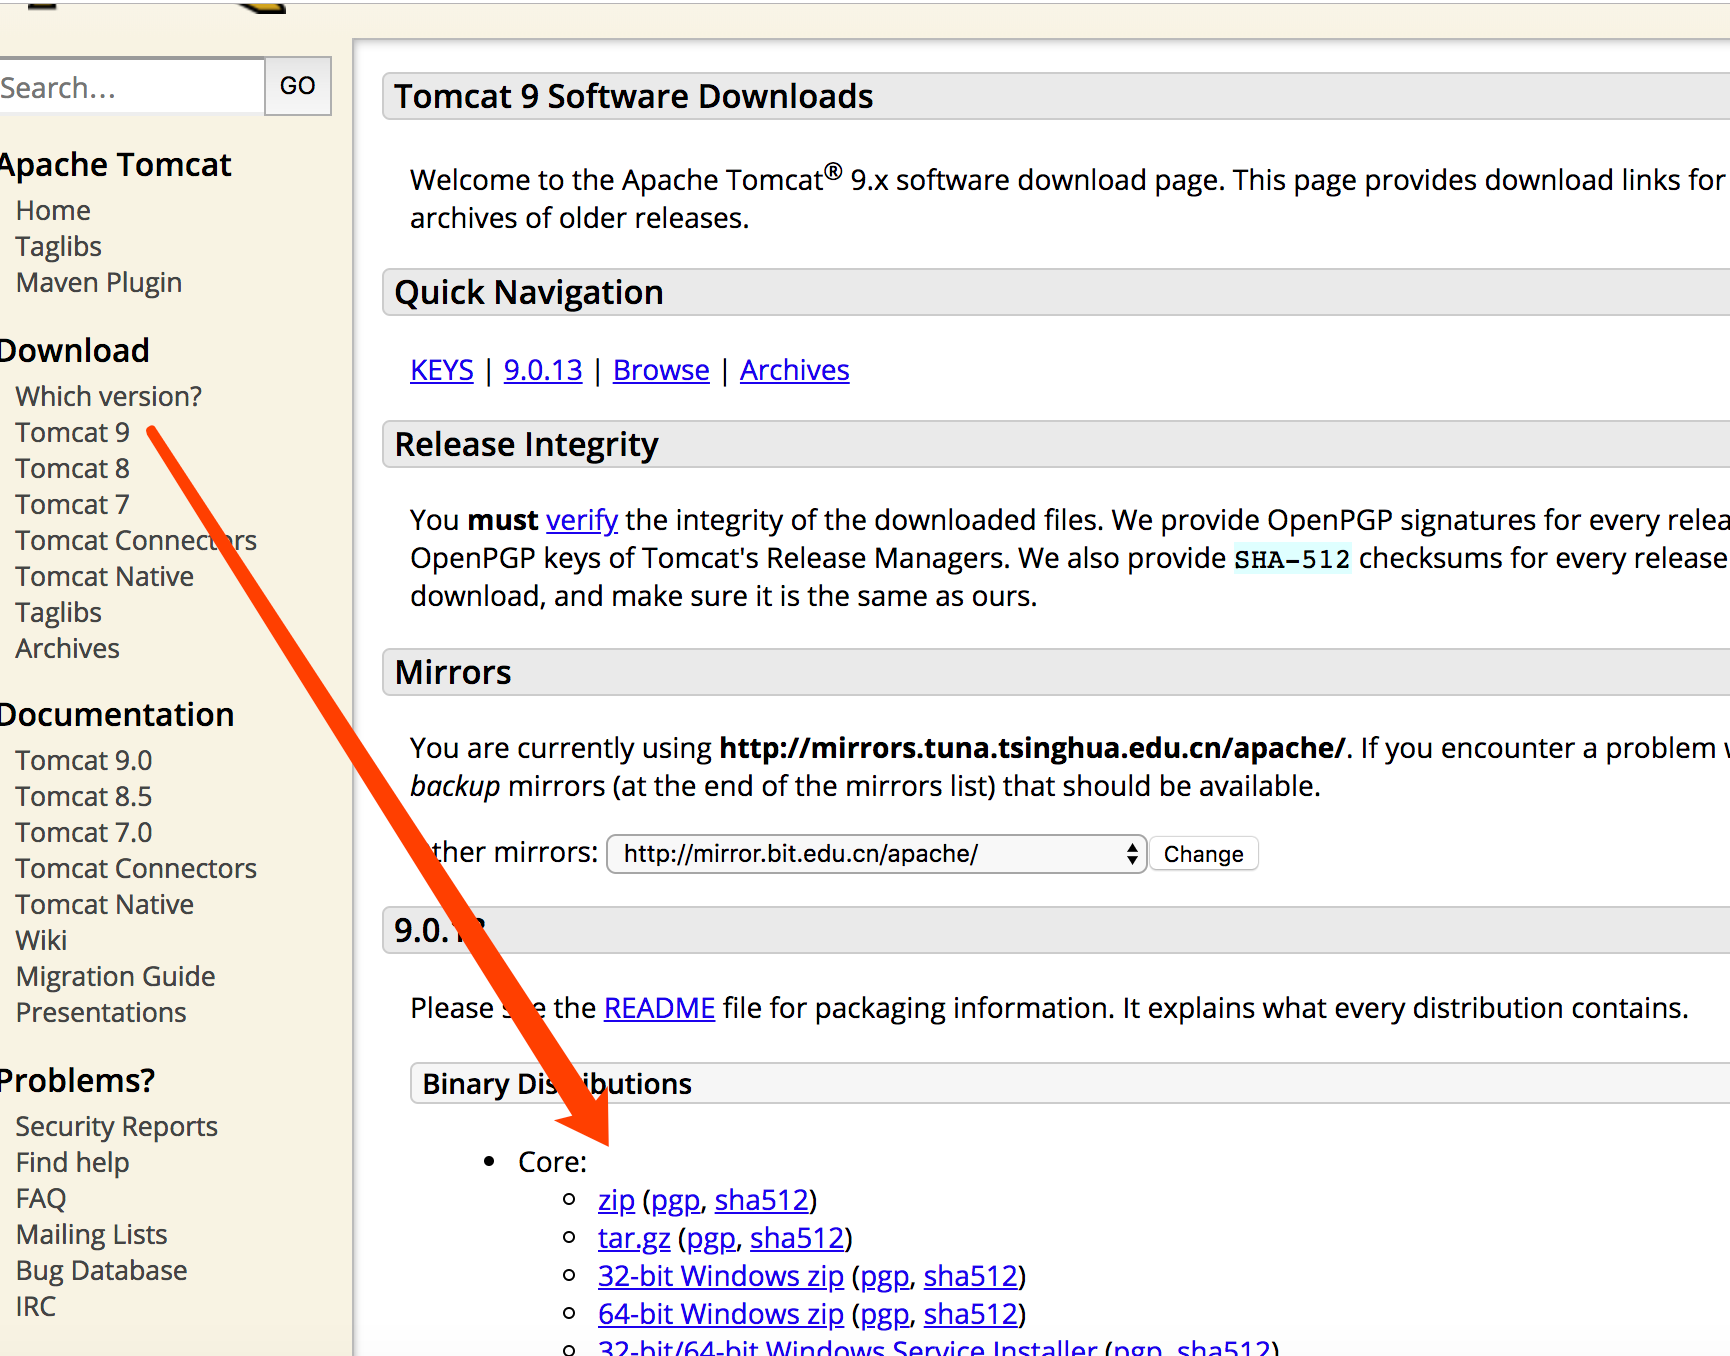Open the Find help link
This screenshot has width=1730, height=1356.
(73, 1163)
